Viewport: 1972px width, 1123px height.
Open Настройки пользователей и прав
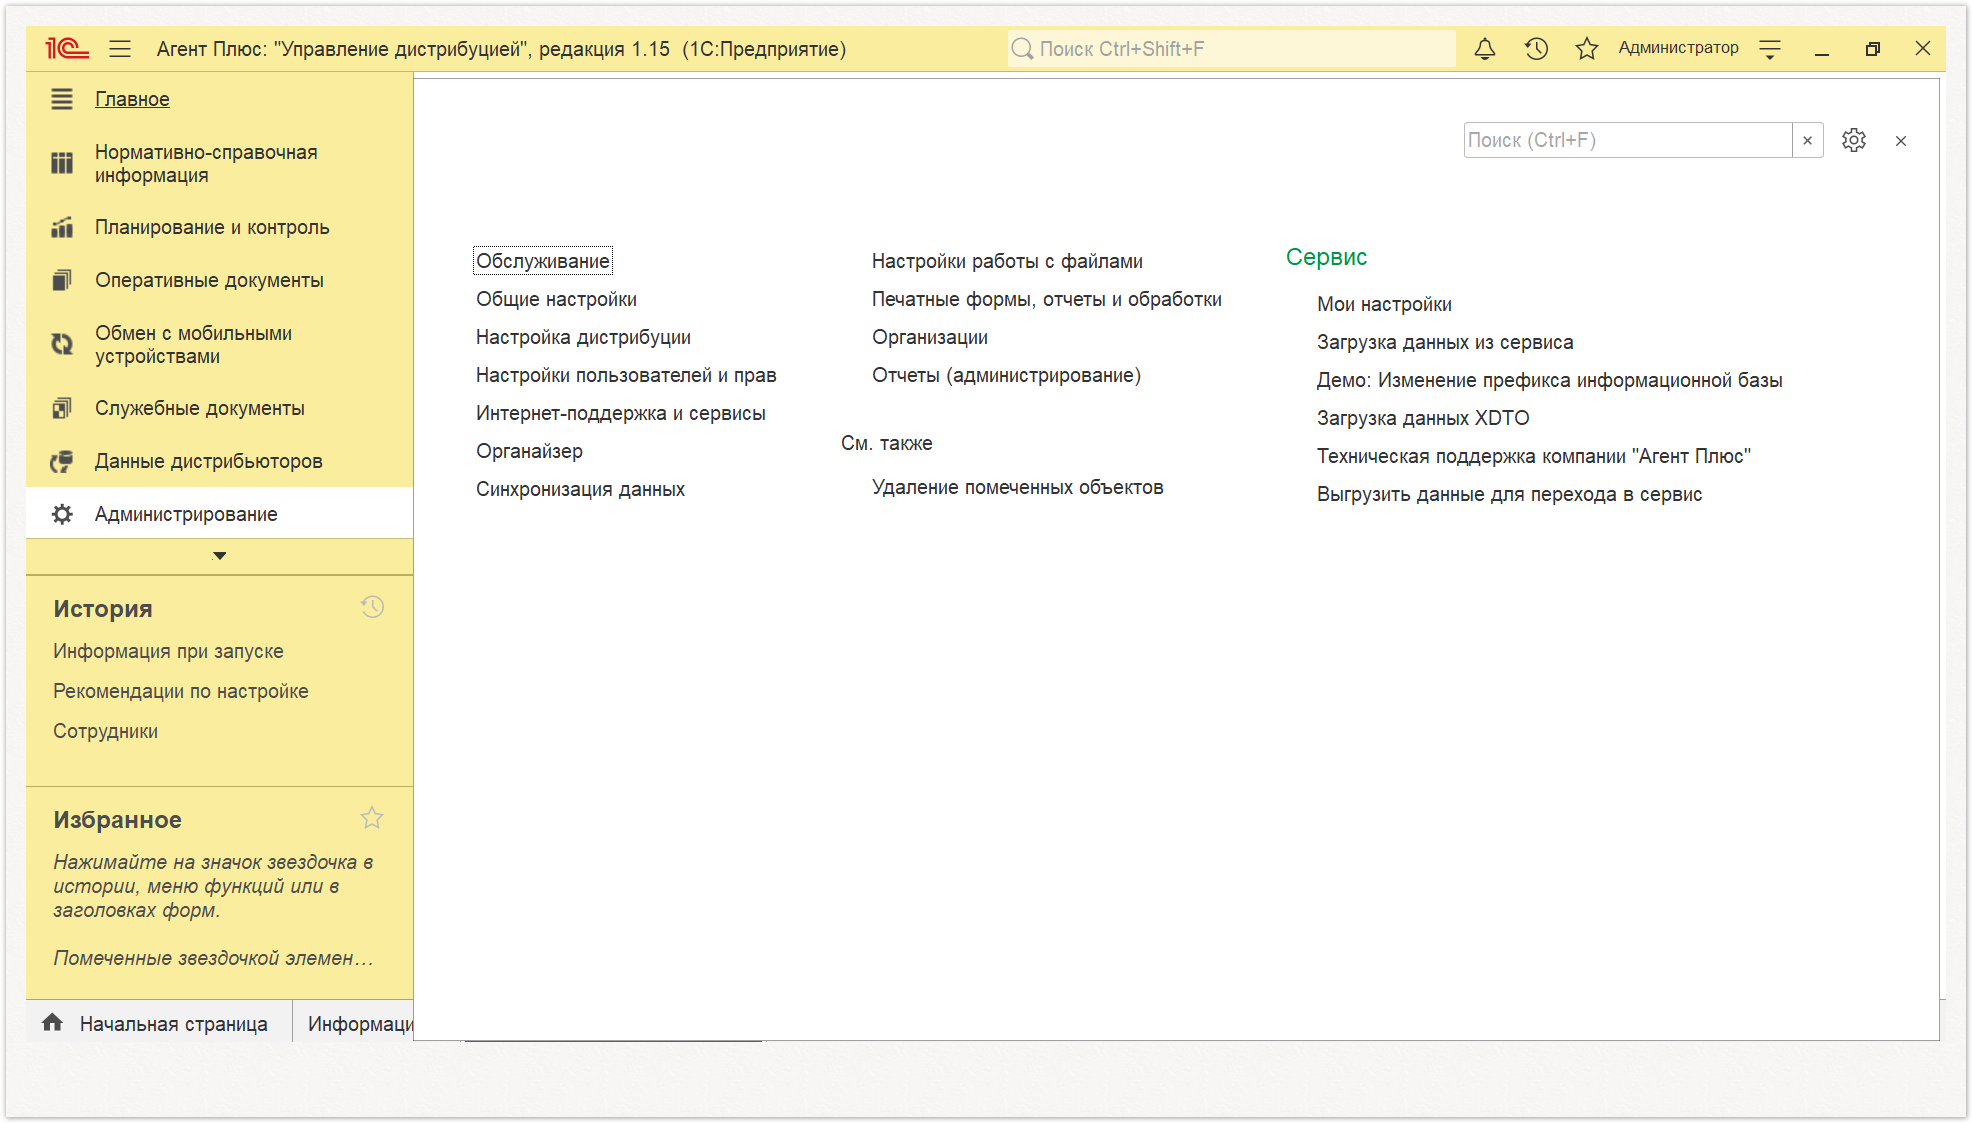626,375
